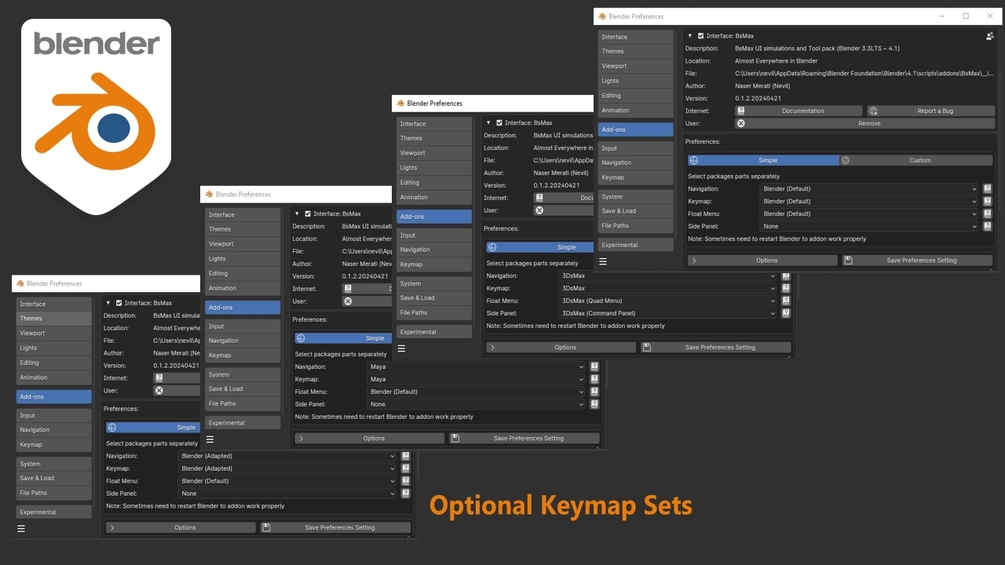
Task: Click help icon beside Side Panel in Maya window
Action: click(594, 404)
